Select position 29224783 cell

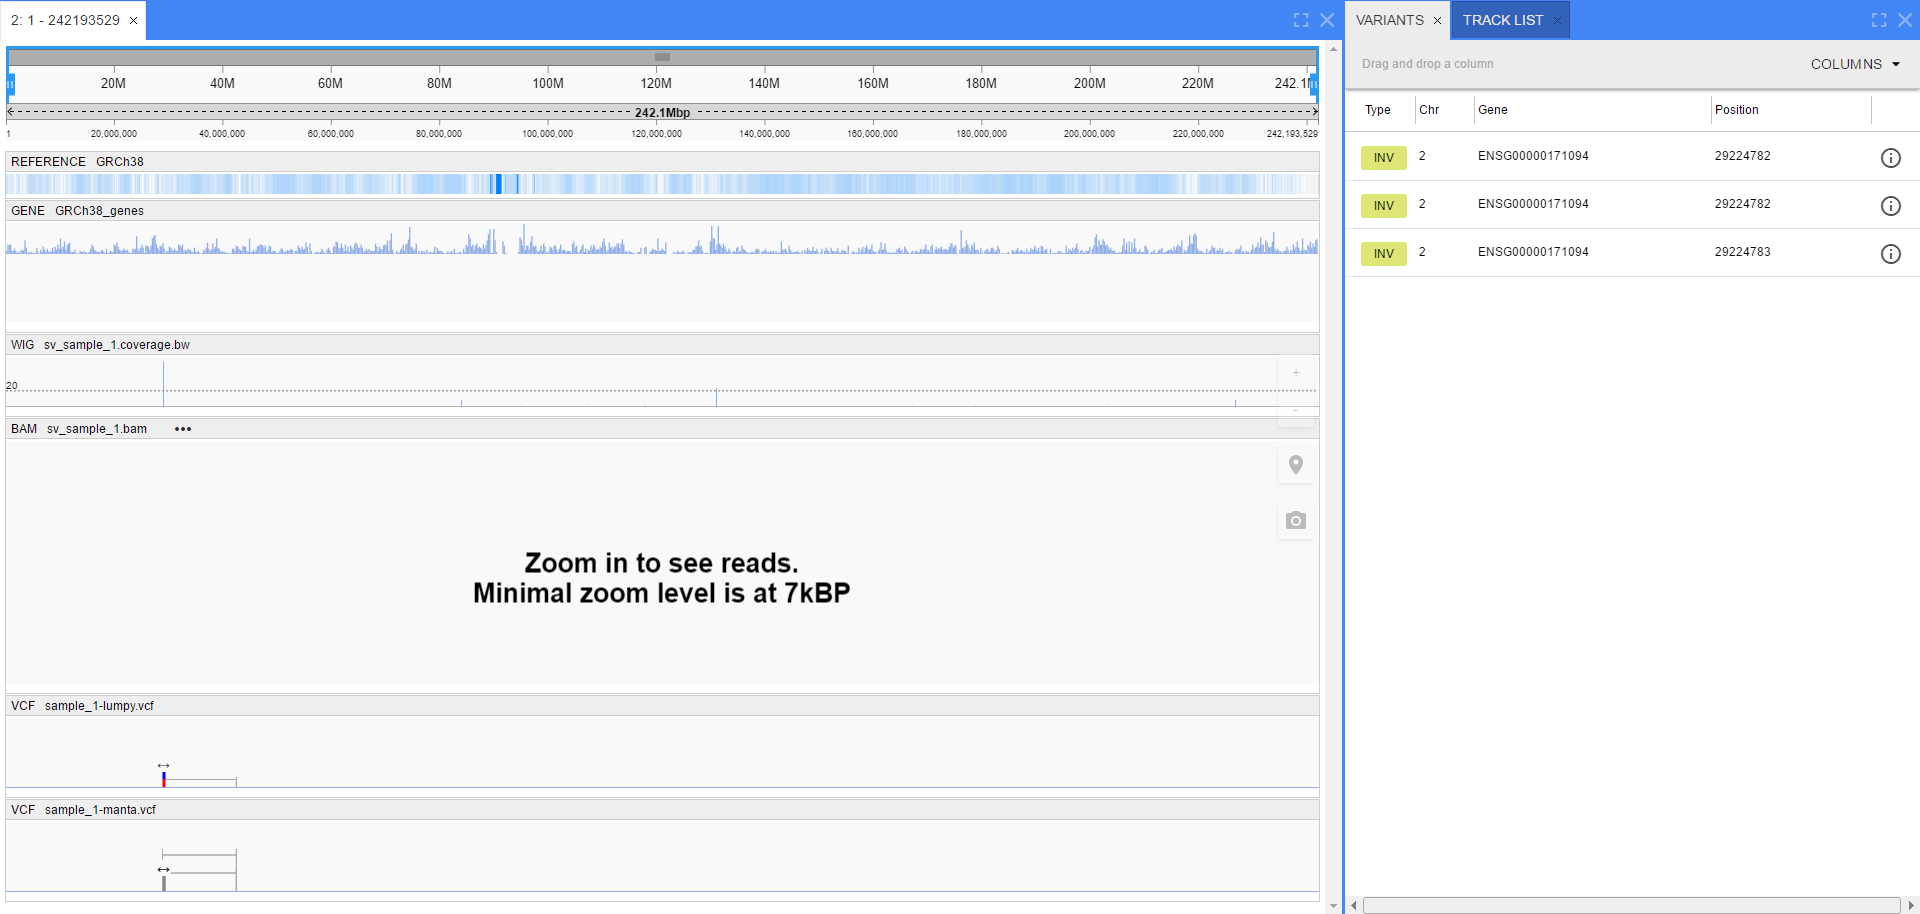point(1743,252)
